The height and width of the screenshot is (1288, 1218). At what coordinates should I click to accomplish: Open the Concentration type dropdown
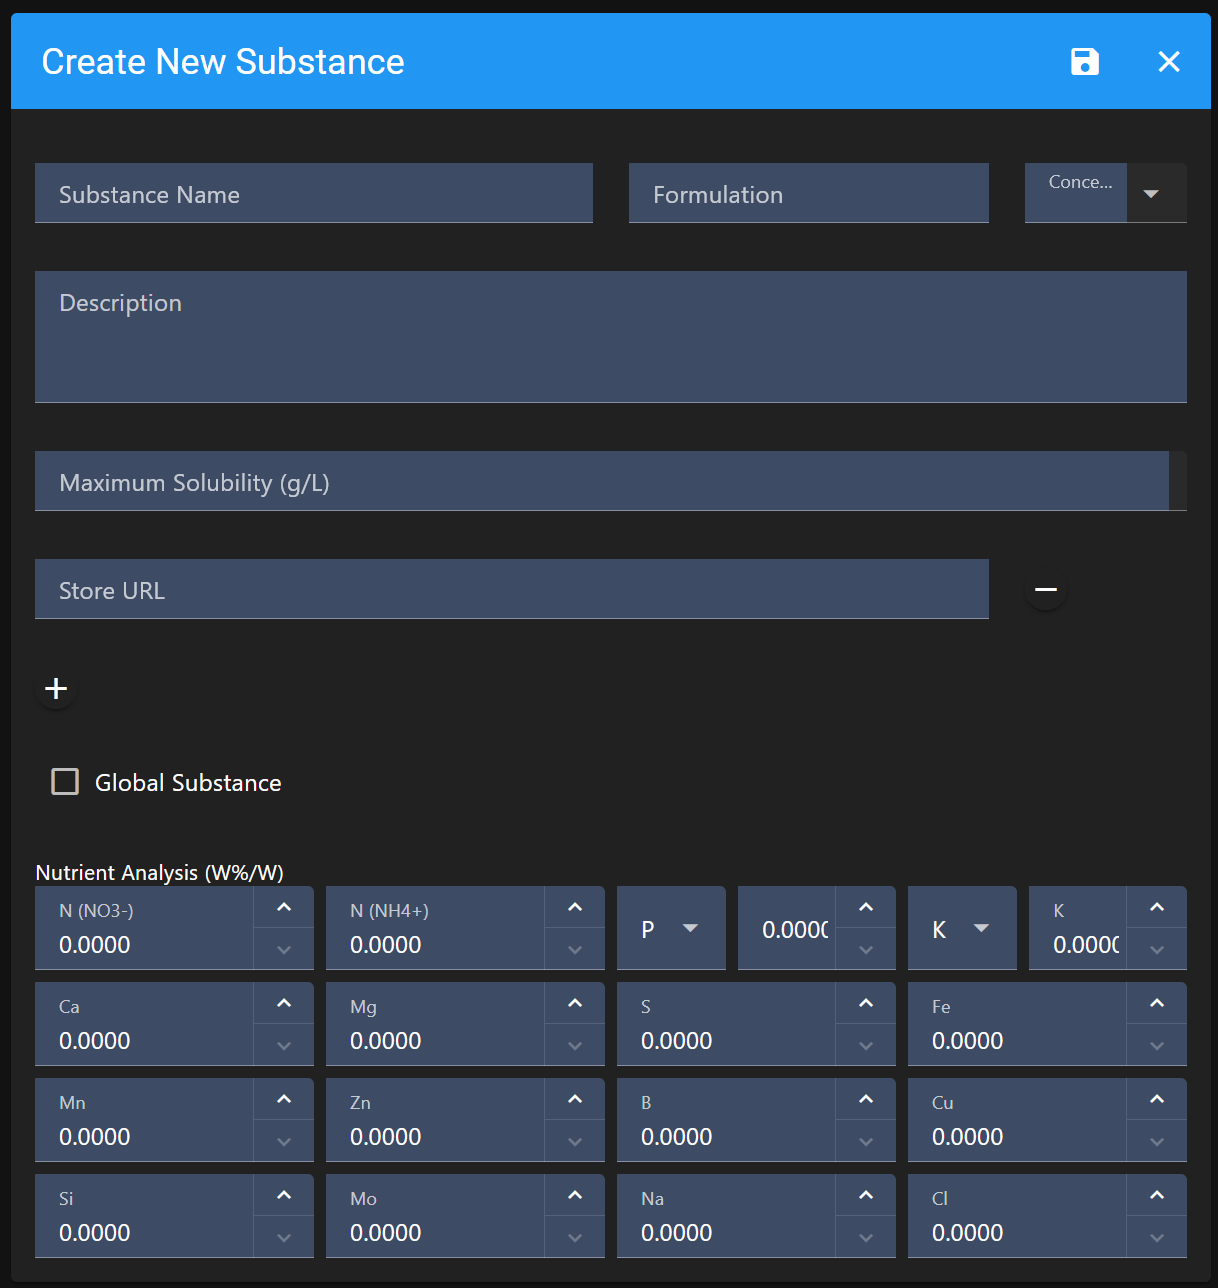click(x=1151, y=194)
